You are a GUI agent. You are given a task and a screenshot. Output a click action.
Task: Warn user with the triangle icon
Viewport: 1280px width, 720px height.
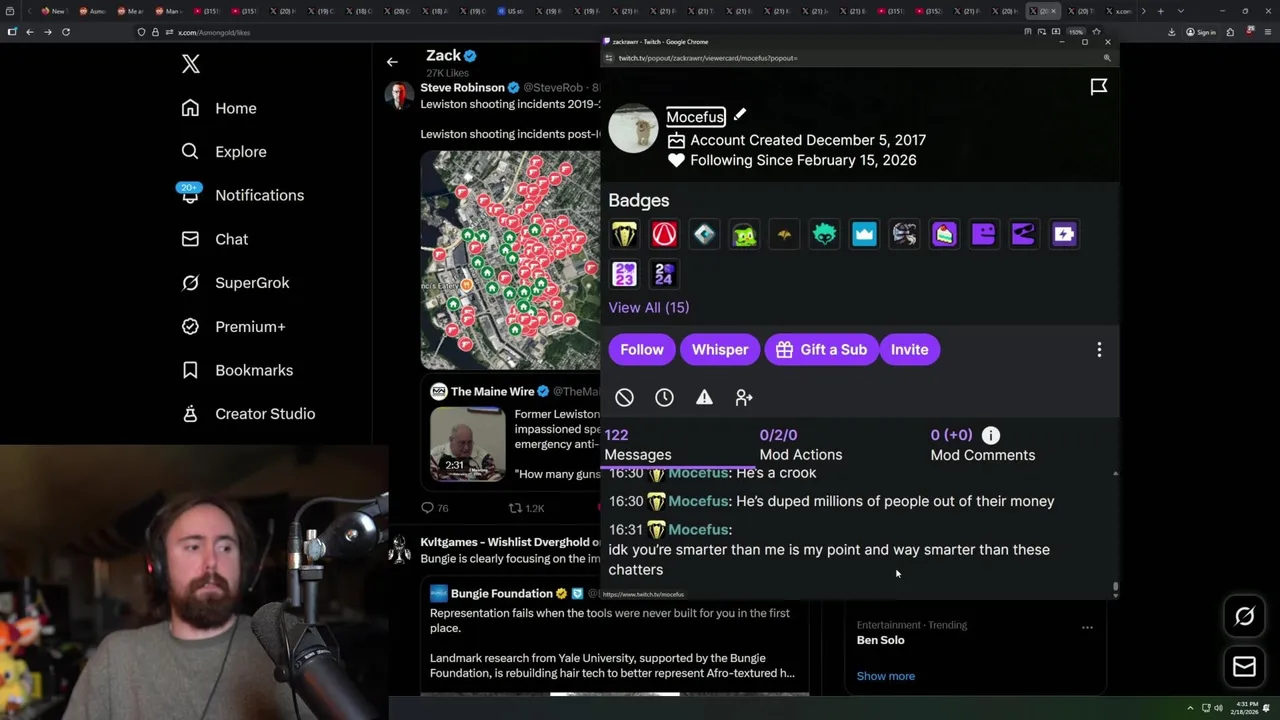[704, 398]
